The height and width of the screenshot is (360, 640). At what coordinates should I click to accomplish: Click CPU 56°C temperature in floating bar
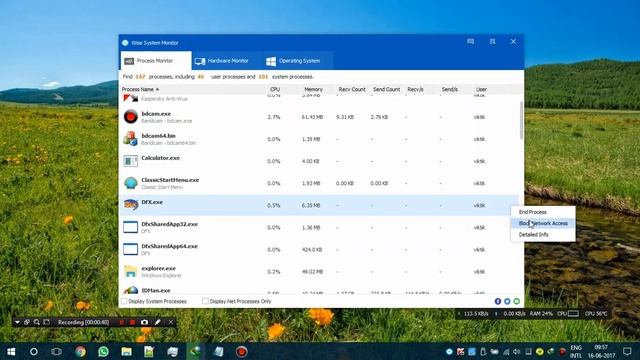(596, 314)
